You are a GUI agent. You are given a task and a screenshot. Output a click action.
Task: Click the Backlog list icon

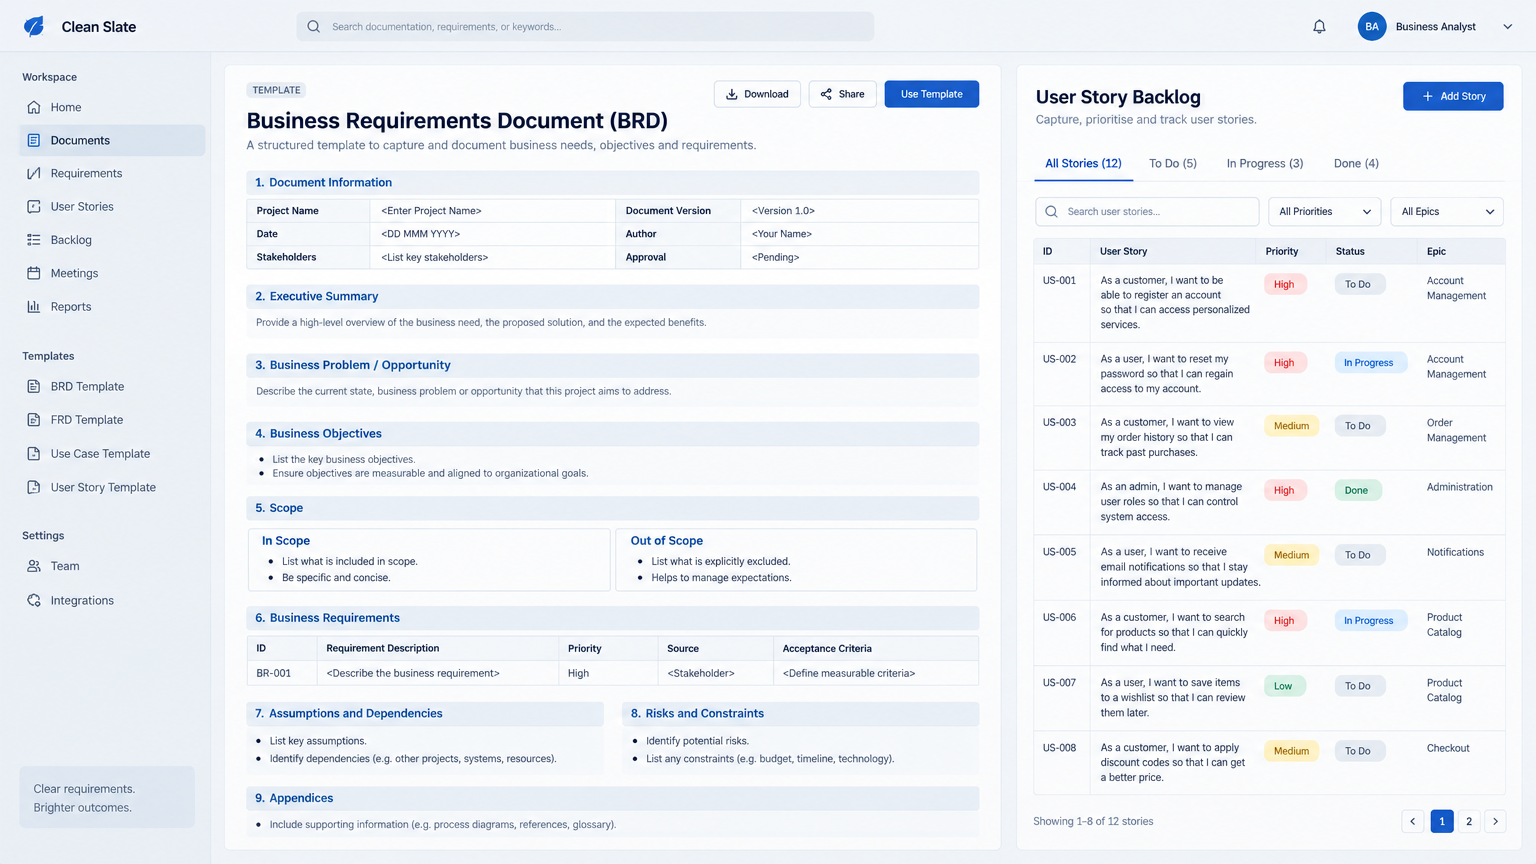coord(34,240)
